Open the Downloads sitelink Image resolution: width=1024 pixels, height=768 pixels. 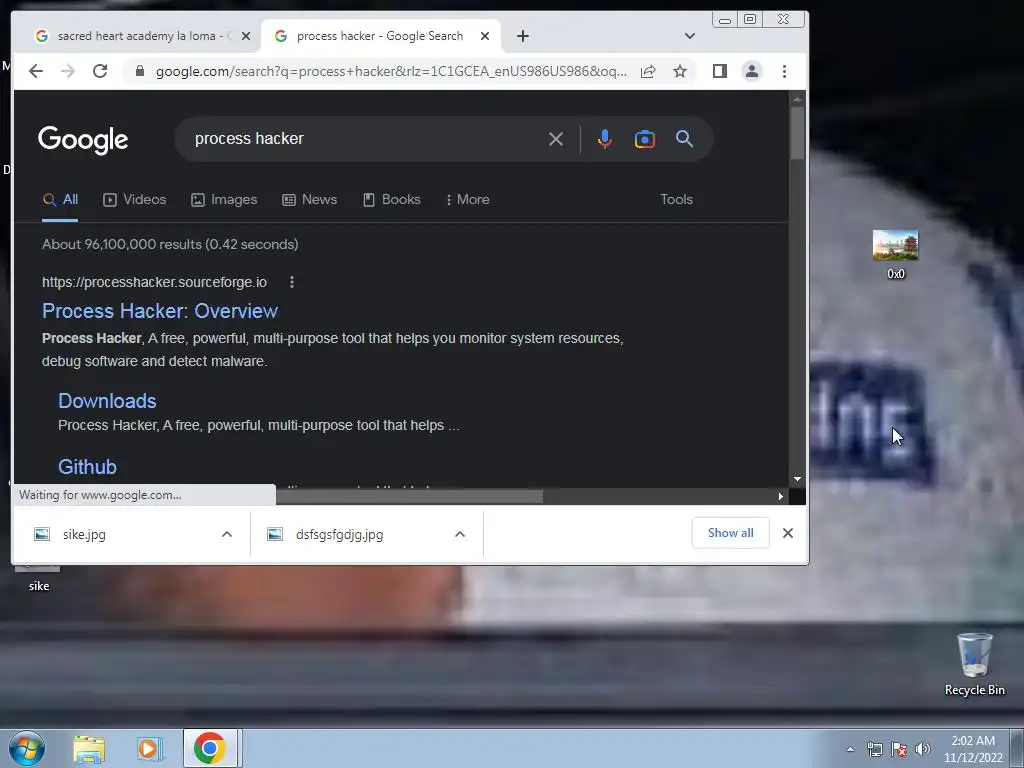tap(107, 401)
